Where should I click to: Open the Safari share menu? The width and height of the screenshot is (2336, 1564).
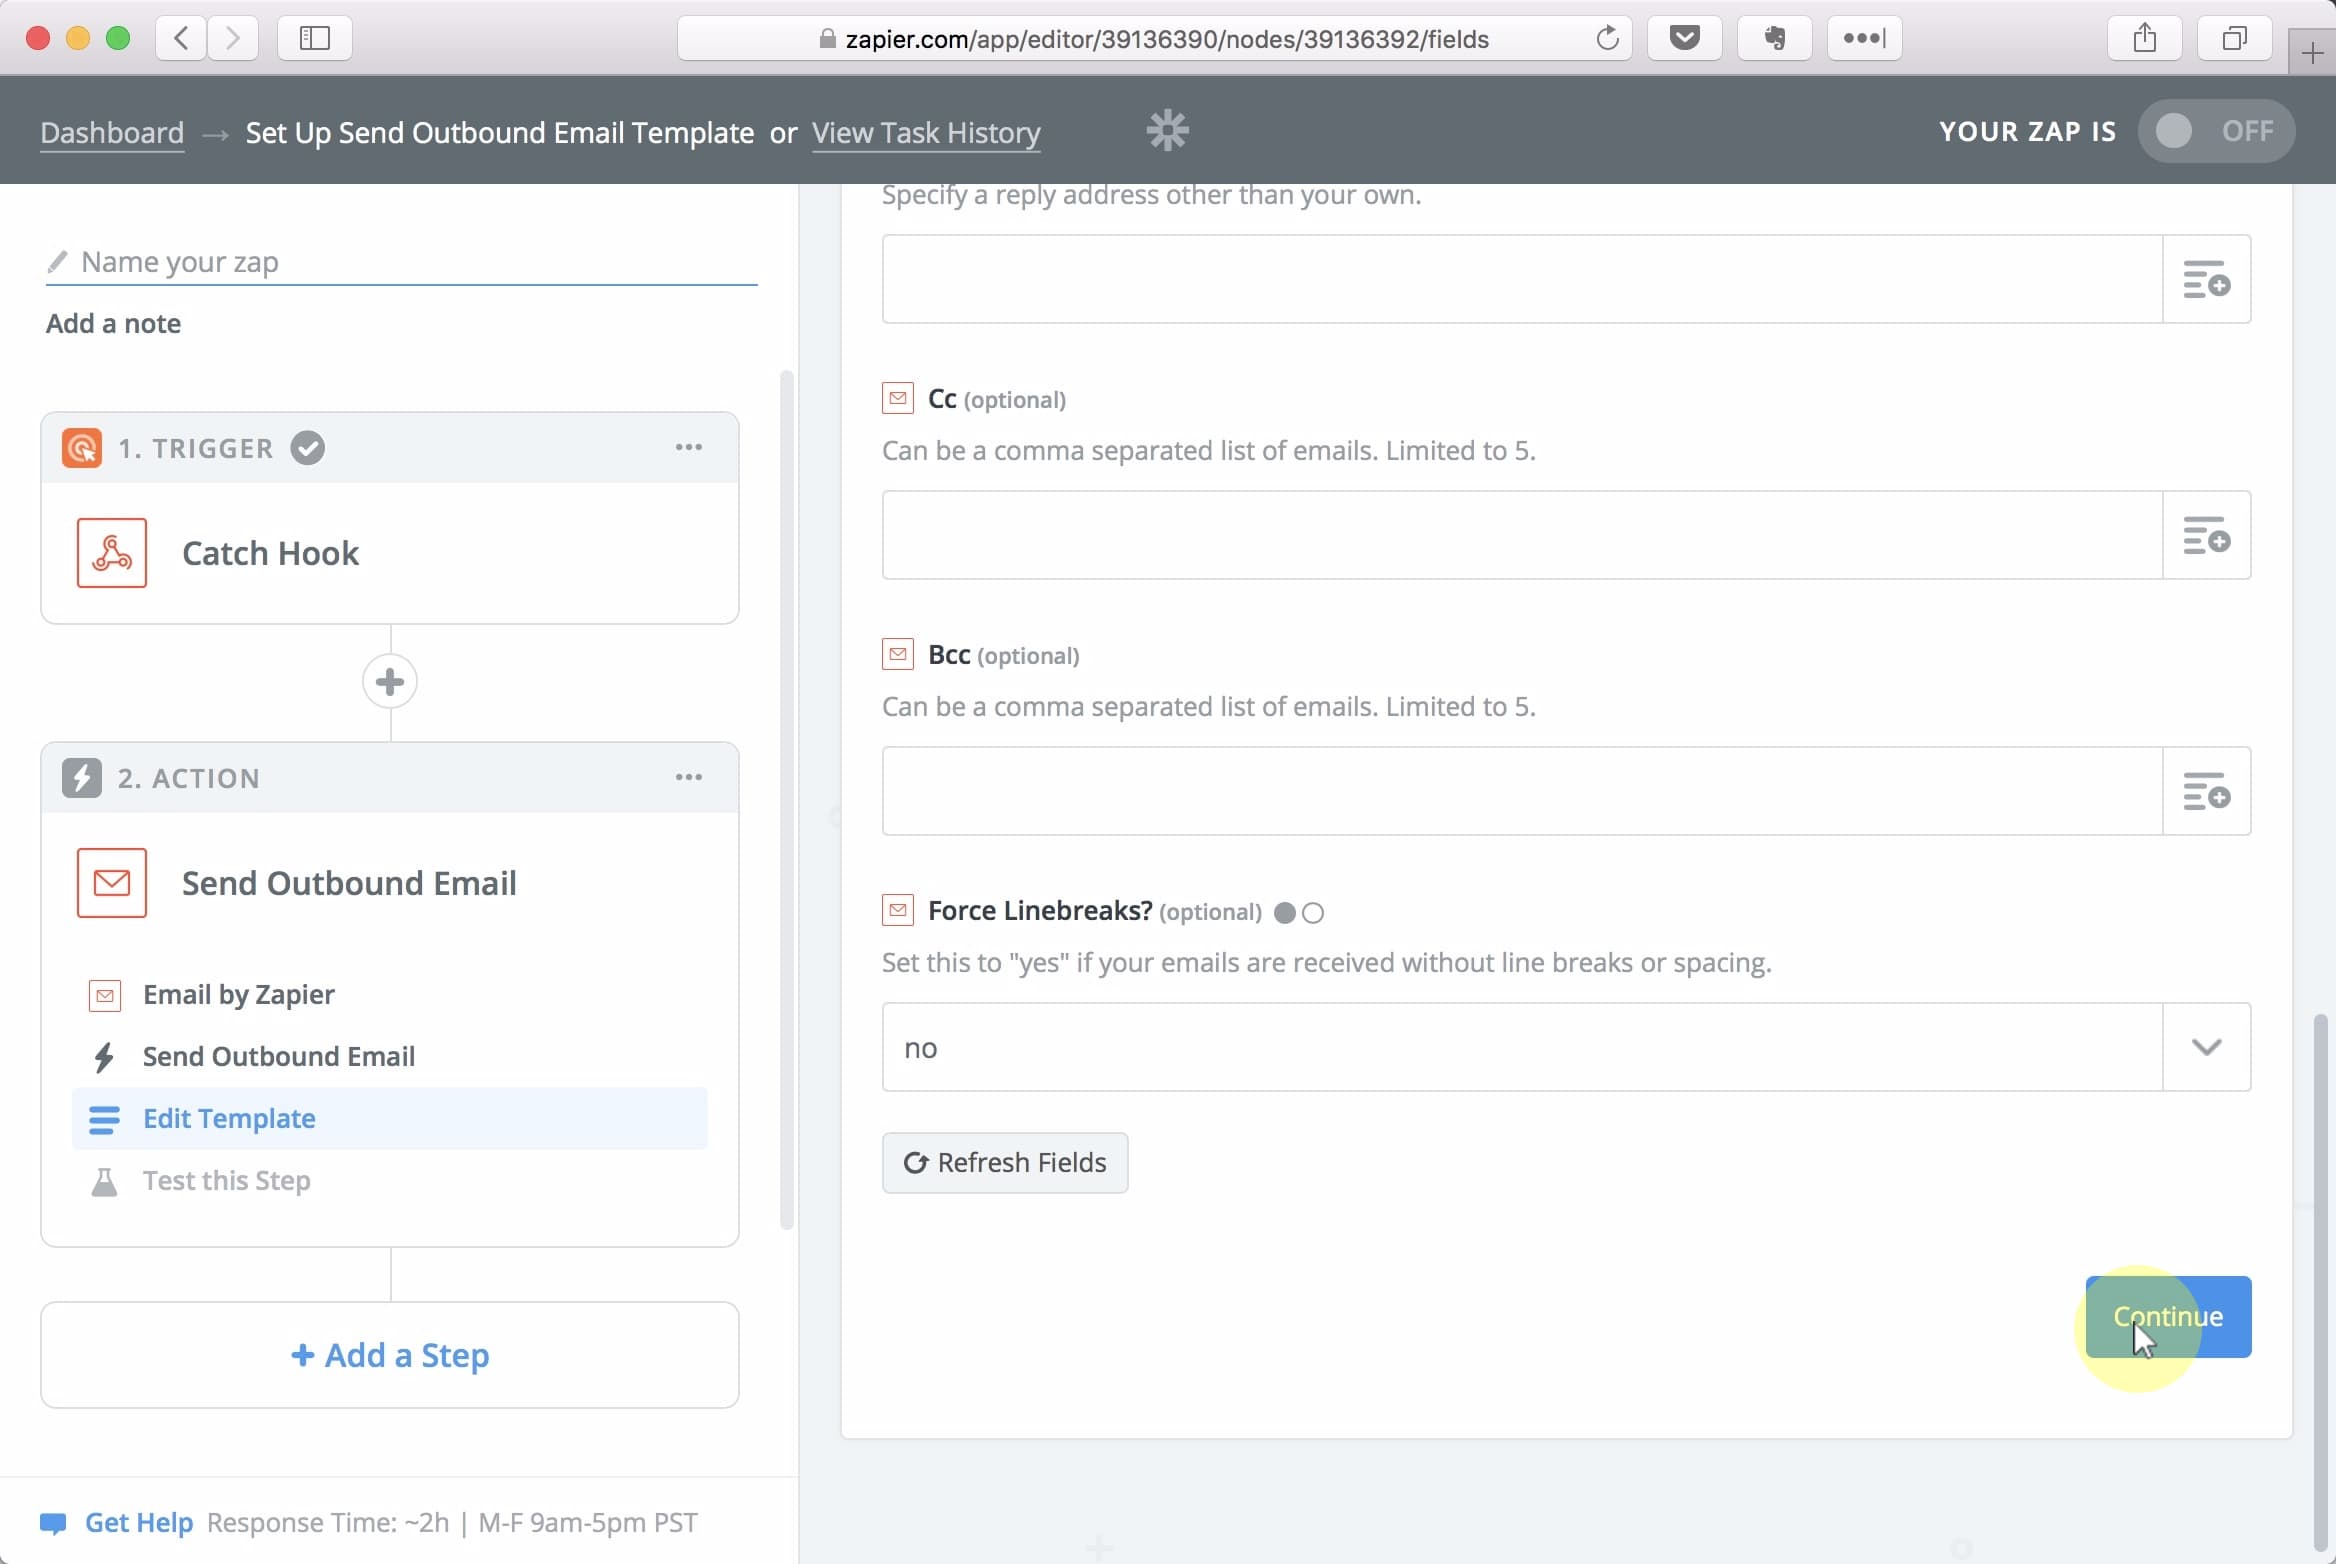[2145, 39]
